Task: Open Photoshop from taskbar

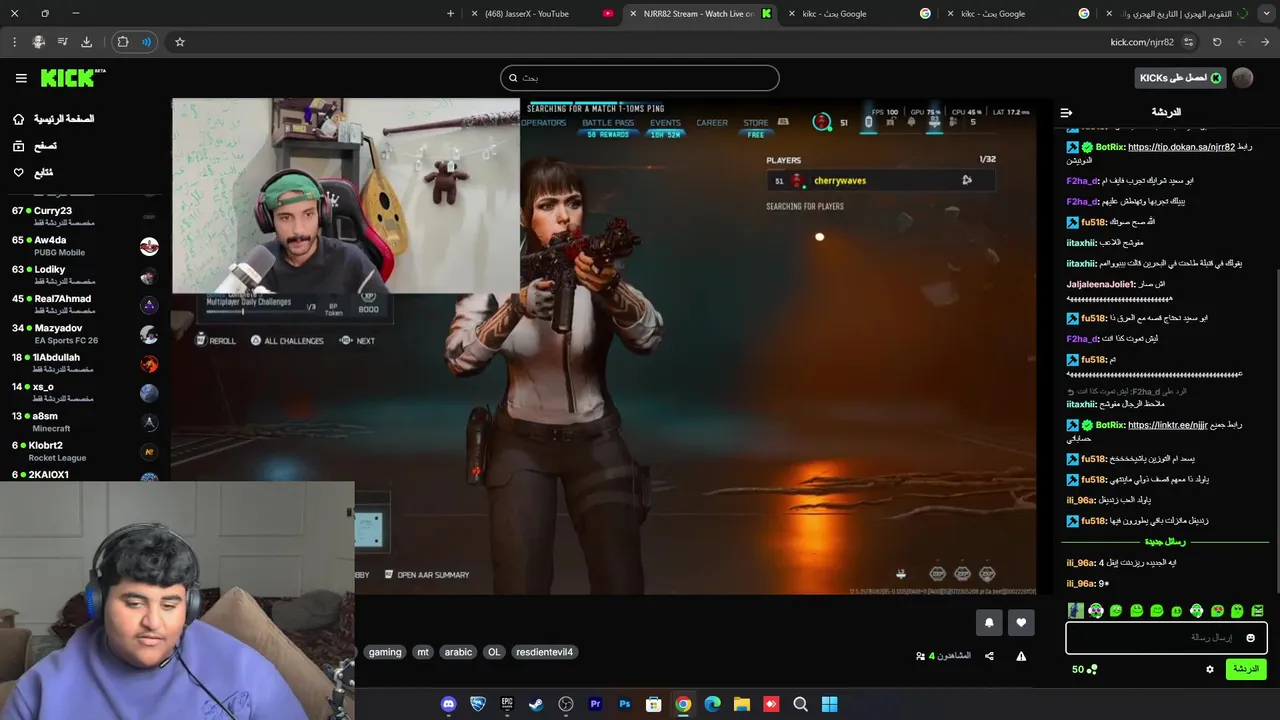Action: (624, 704)
